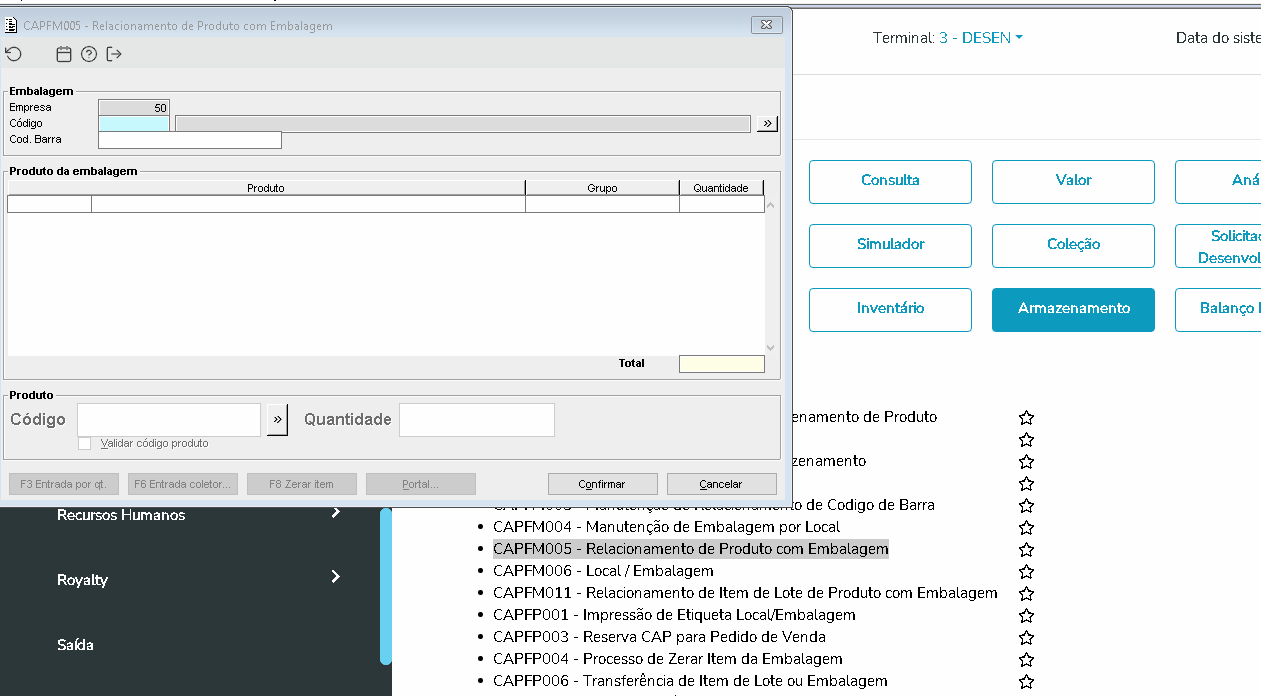Open Saída in the sidebar menu

pos(75,645)
